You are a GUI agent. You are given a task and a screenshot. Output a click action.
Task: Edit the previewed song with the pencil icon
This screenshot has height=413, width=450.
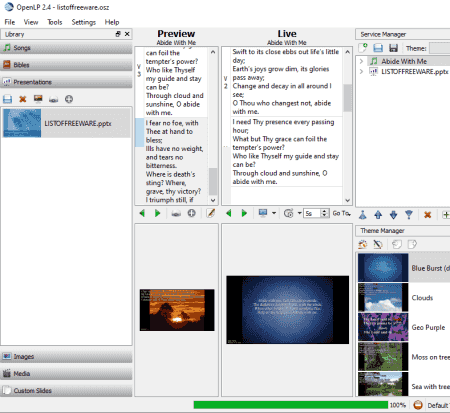point(210,213)
